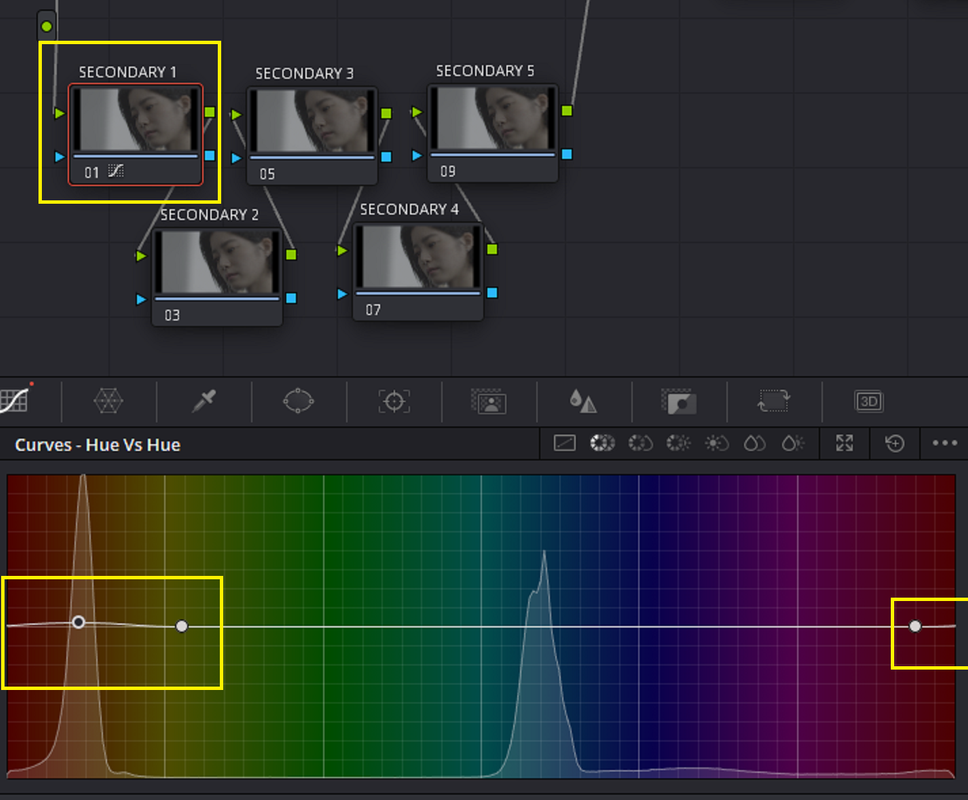
Task: Click the green RGB input of node 03
Action: [141, 256]
